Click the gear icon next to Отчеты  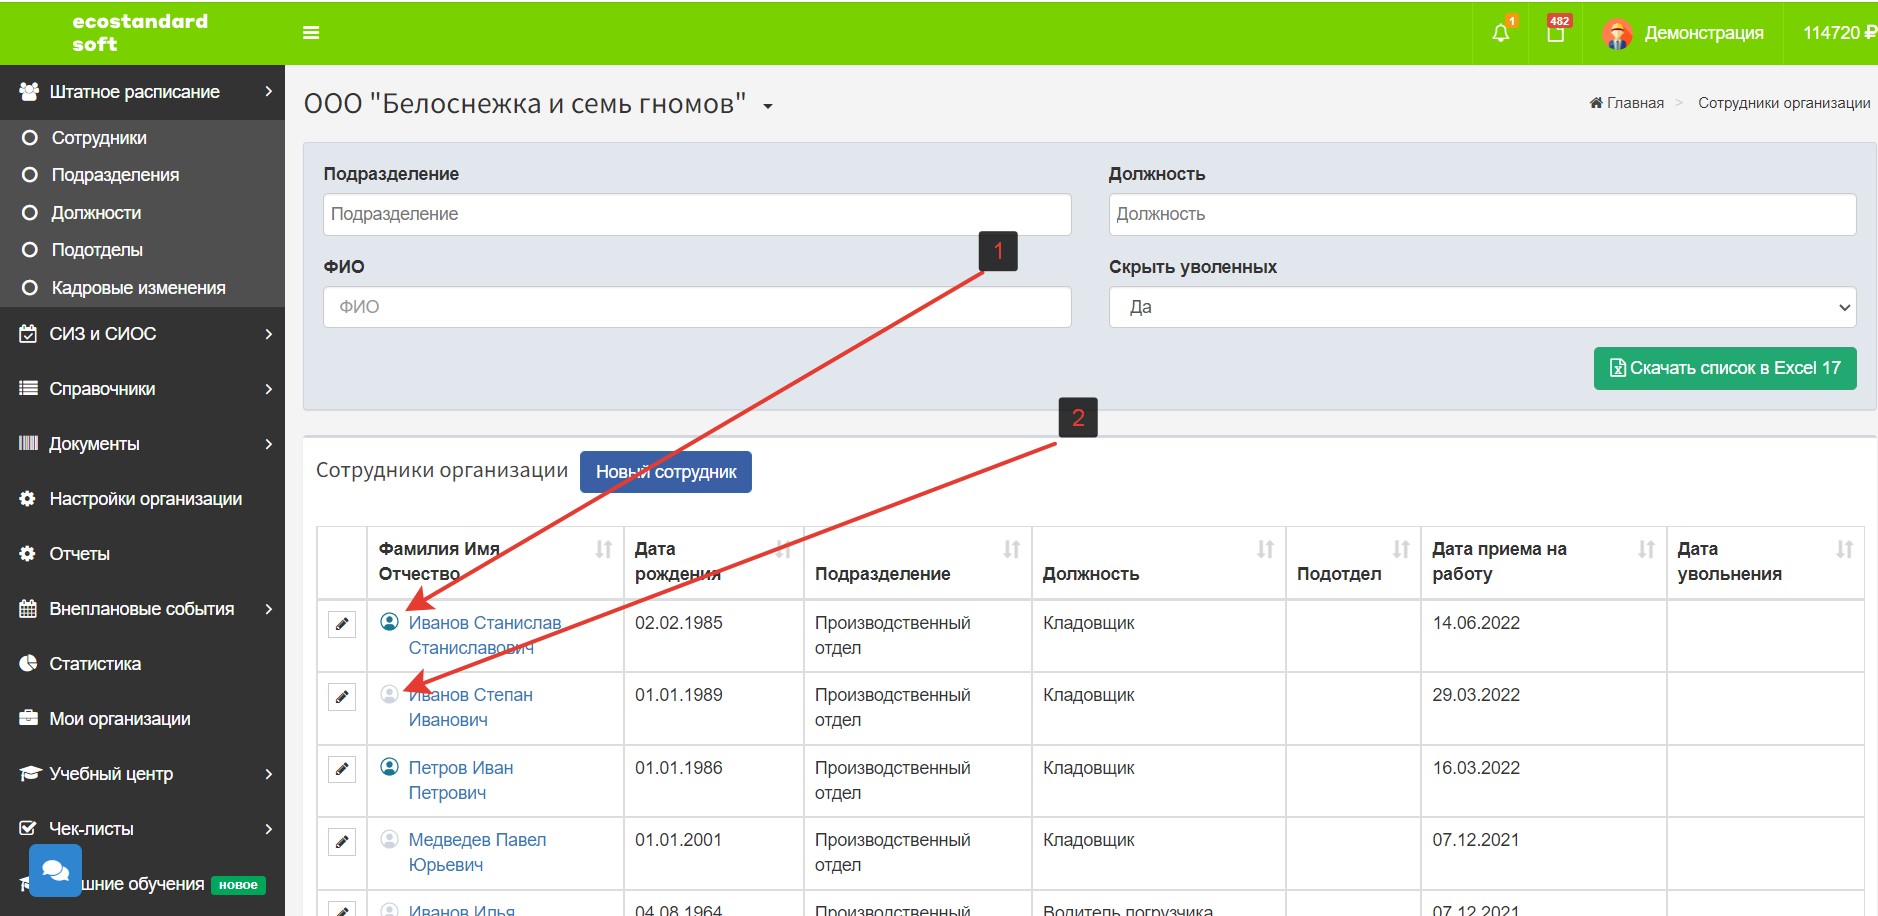[28, 553]
